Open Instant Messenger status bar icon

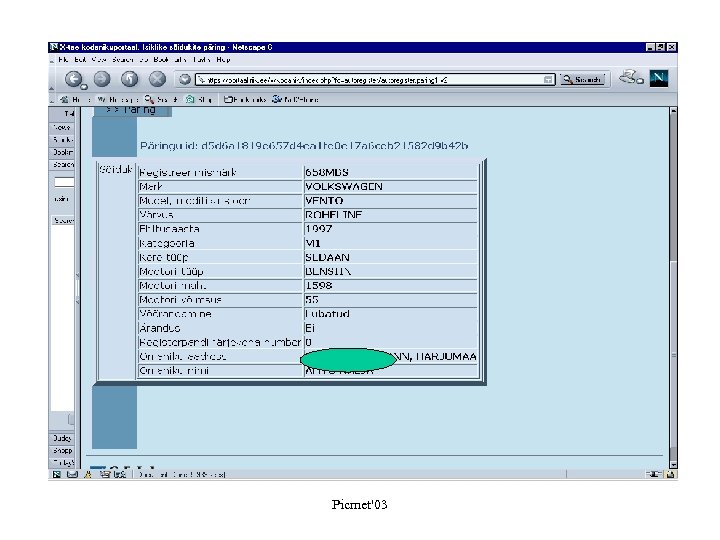pos(88,474)
